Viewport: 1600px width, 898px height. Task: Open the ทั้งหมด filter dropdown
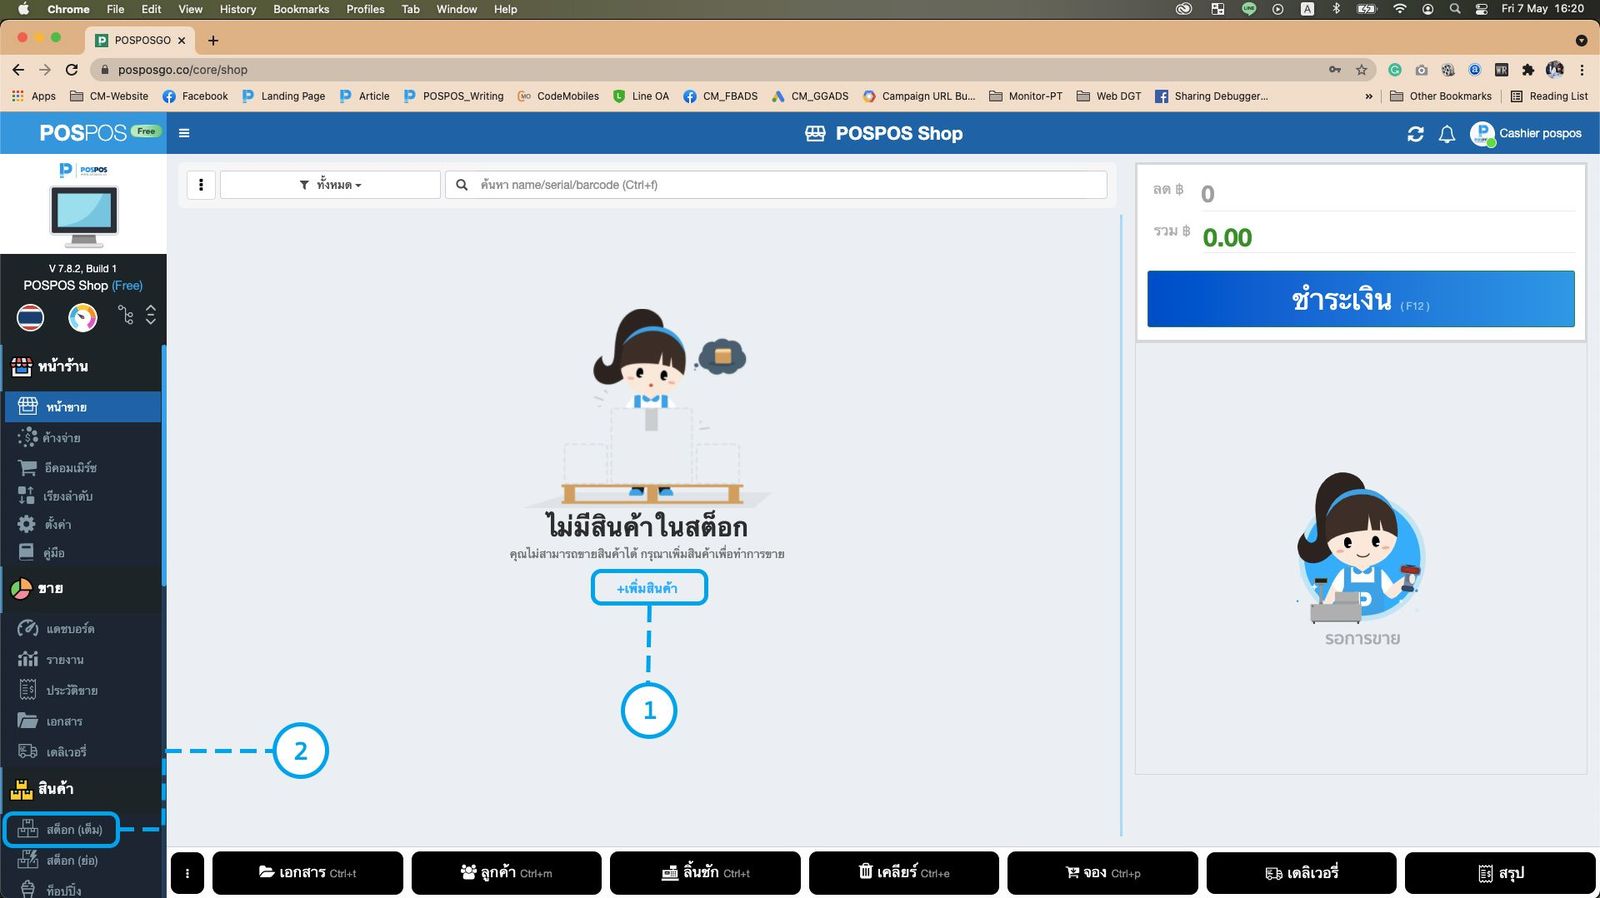pos(330,185)
